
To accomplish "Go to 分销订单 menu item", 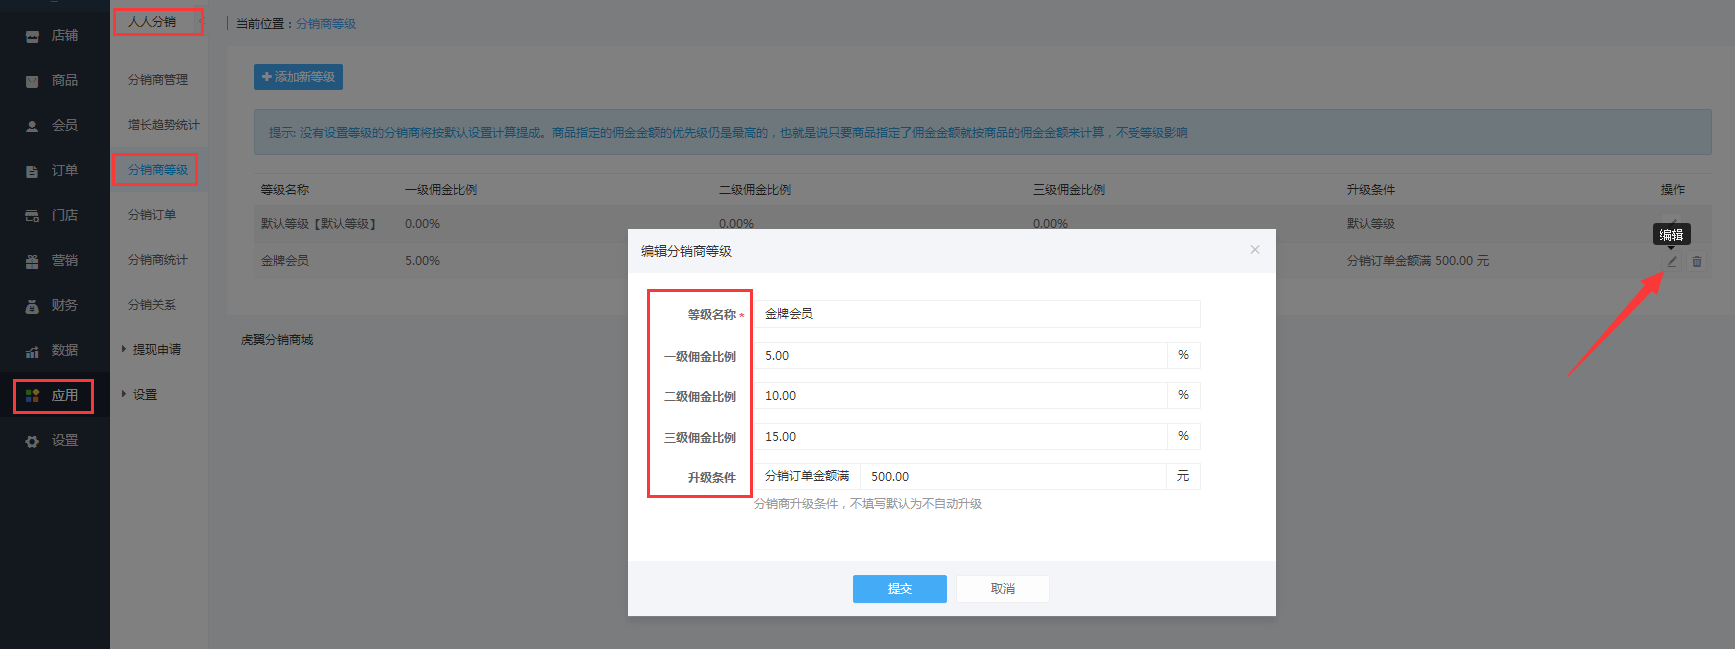I will click(x=152, y=214).
